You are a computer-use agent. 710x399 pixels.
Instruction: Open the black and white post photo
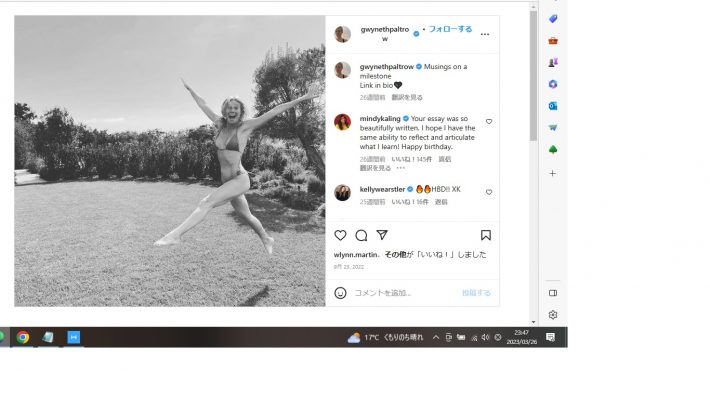click(170, 161)
